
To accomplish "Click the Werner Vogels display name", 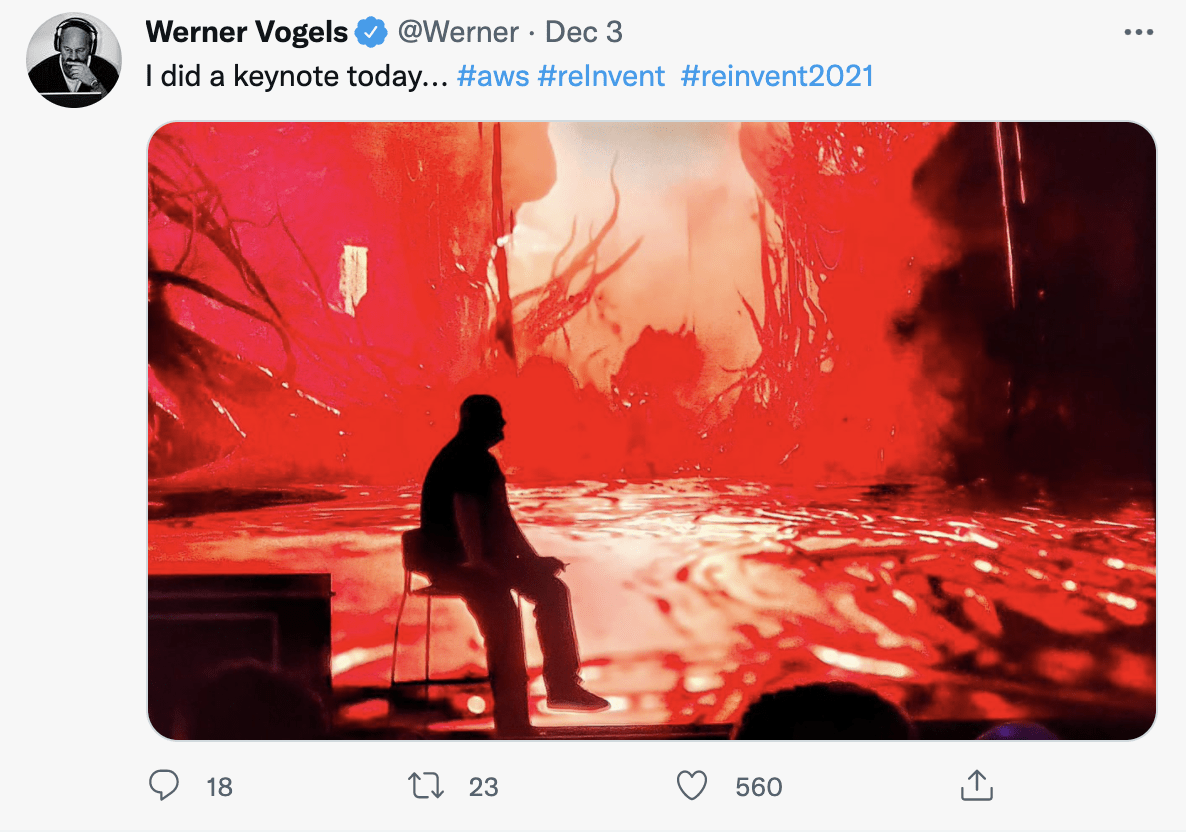I will [x=247, y=32].
